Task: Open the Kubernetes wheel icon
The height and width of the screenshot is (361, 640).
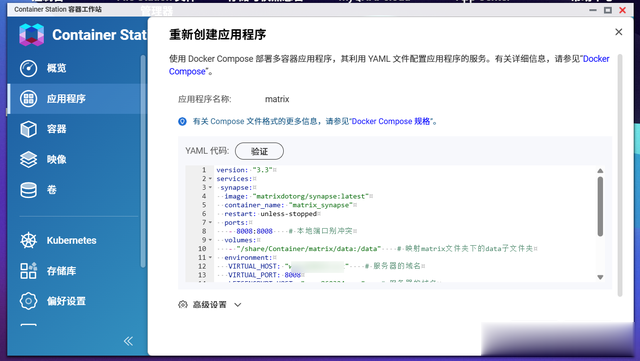Action: 29,240
